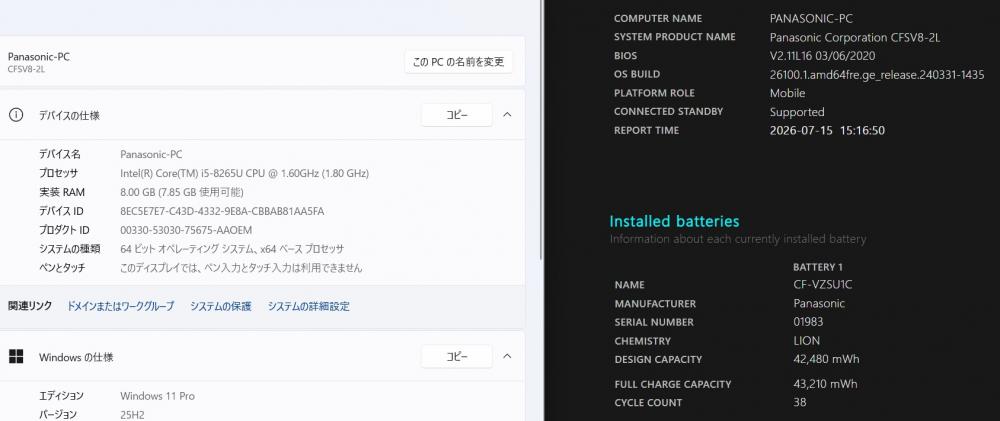
Task: Select the version value 25H2
Action: 132,415
